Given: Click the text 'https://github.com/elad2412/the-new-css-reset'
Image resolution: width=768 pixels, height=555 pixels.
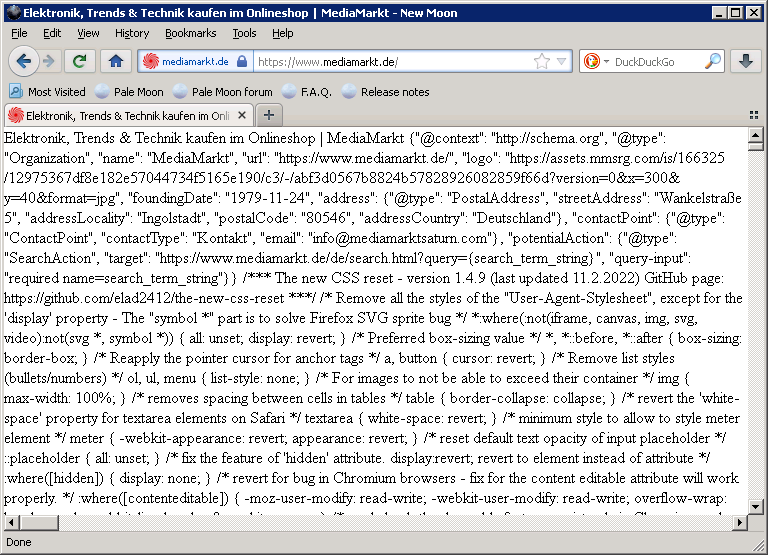Looking at the screenshot, I should [144, 298].
